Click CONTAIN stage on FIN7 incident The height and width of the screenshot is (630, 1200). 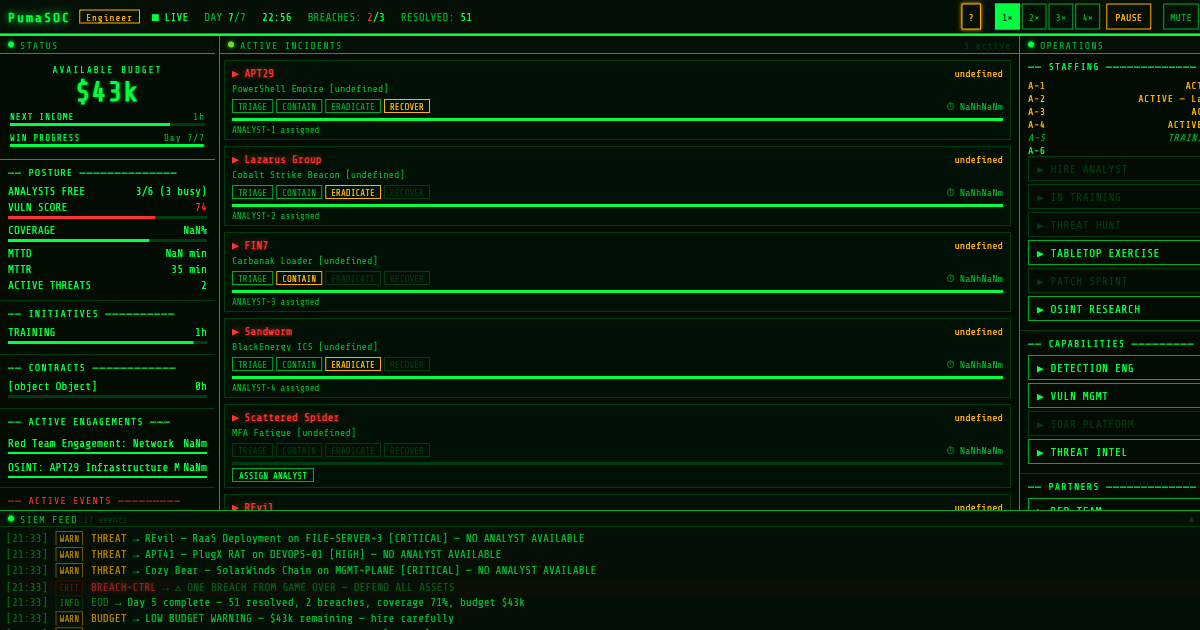(299, 278)
